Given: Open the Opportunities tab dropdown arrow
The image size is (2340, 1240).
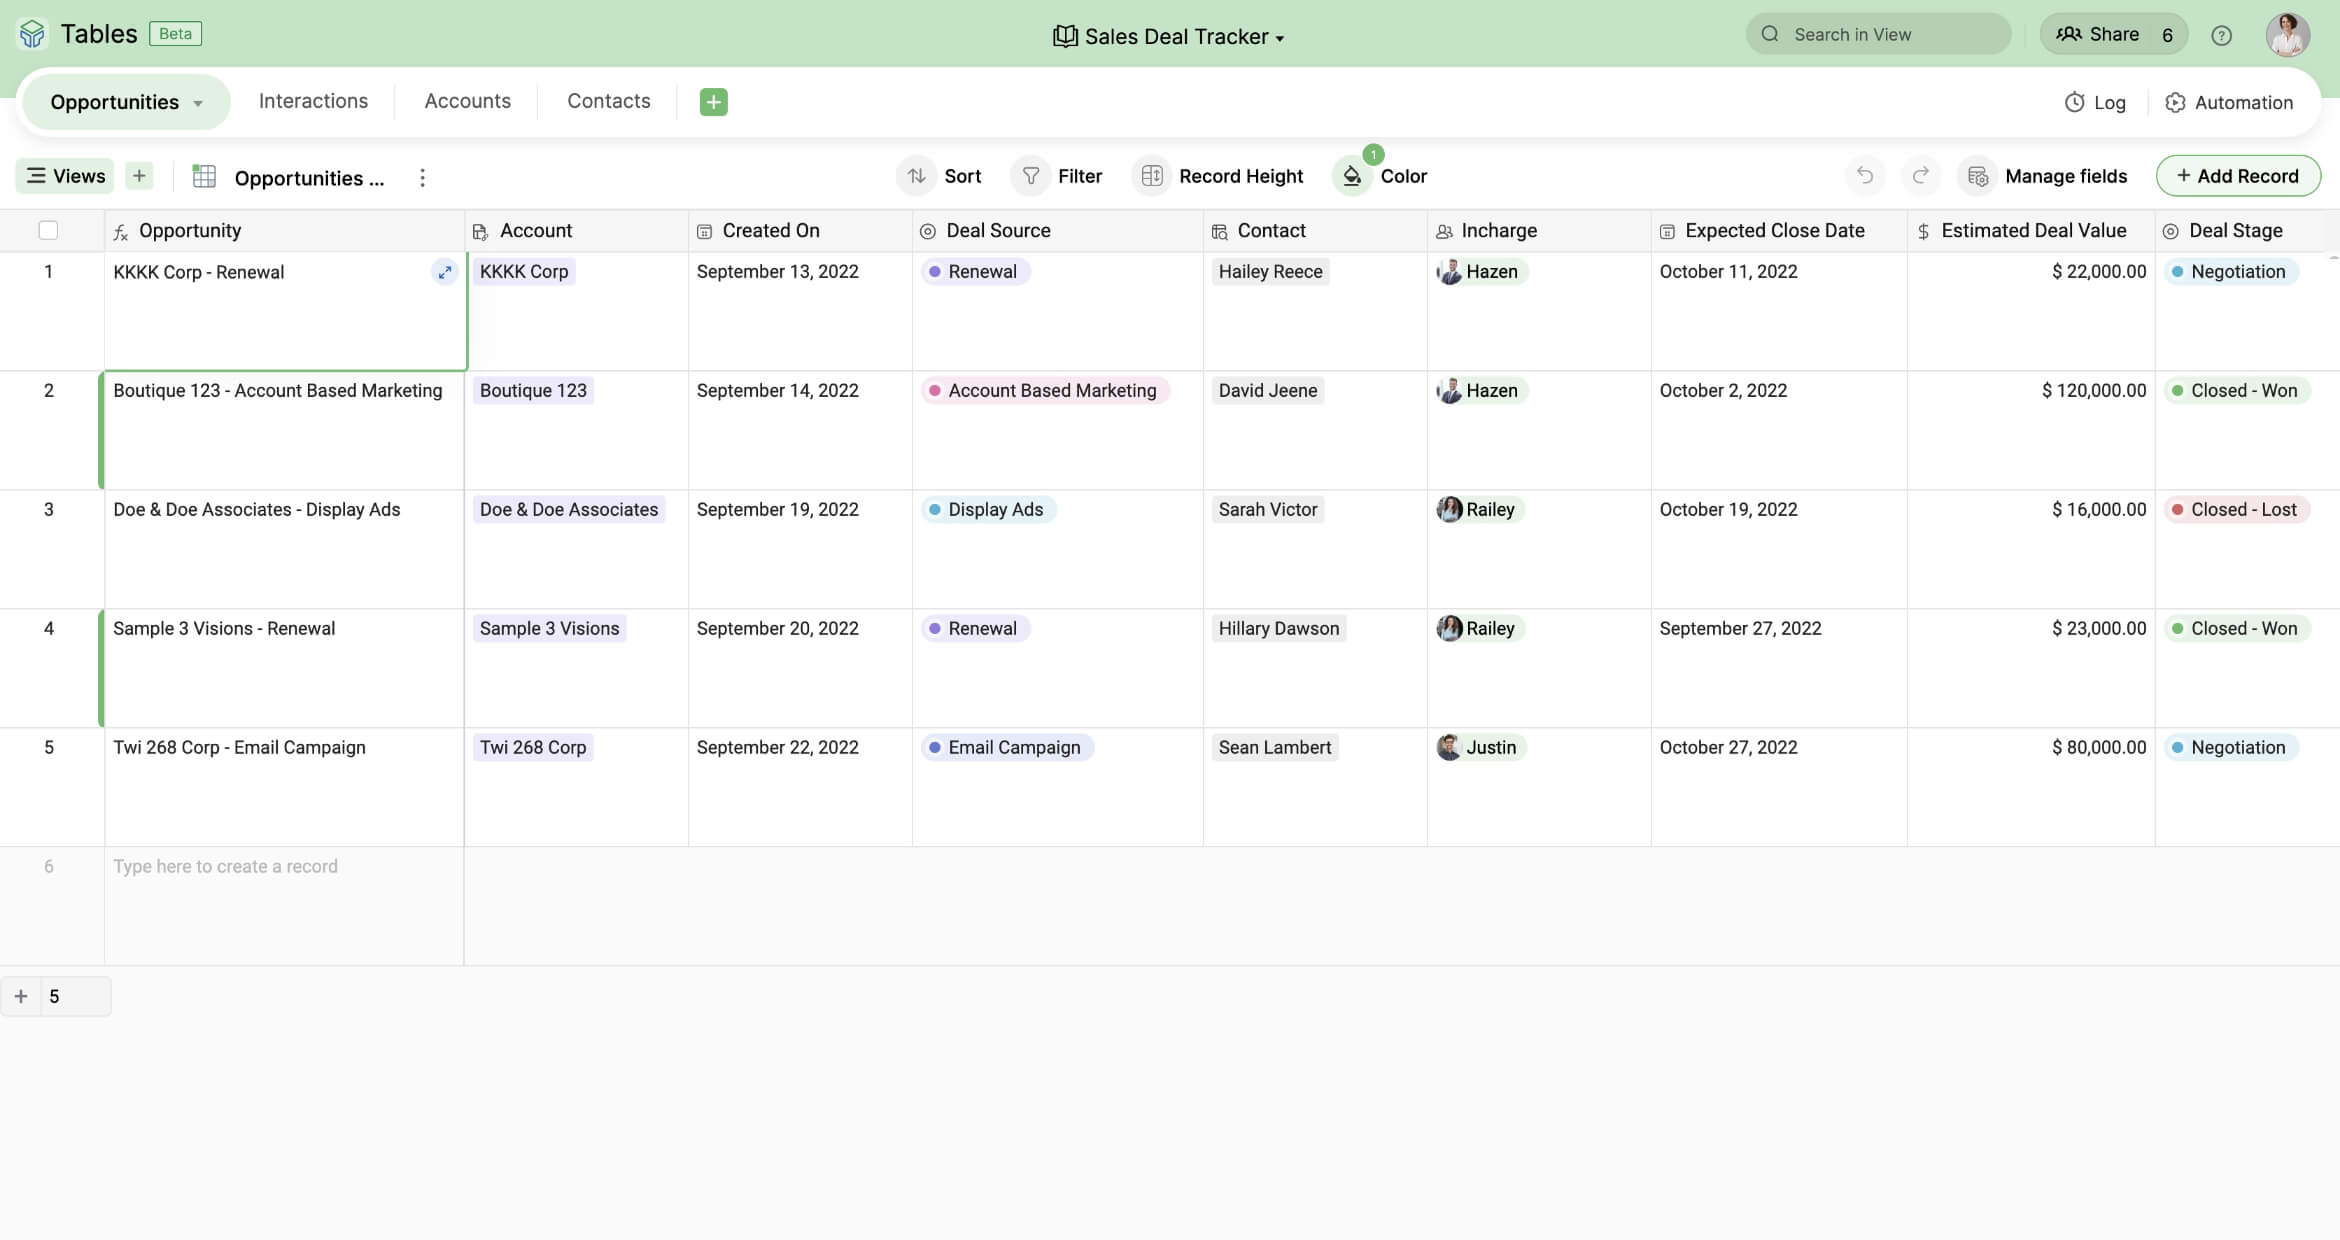Looking at the screenshot, I should tap(198, 103).
